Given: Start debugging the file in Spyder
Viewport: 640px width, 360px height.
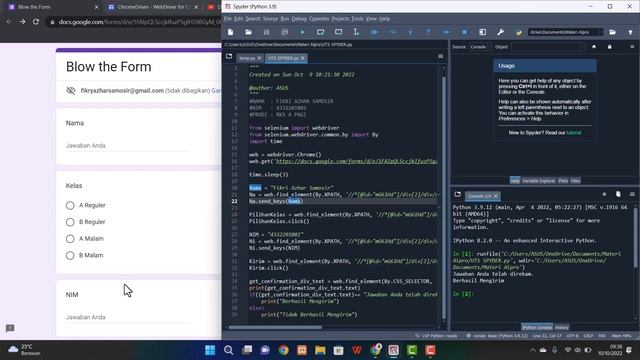Looking at the screenshot, I should (x=374, y=32).
